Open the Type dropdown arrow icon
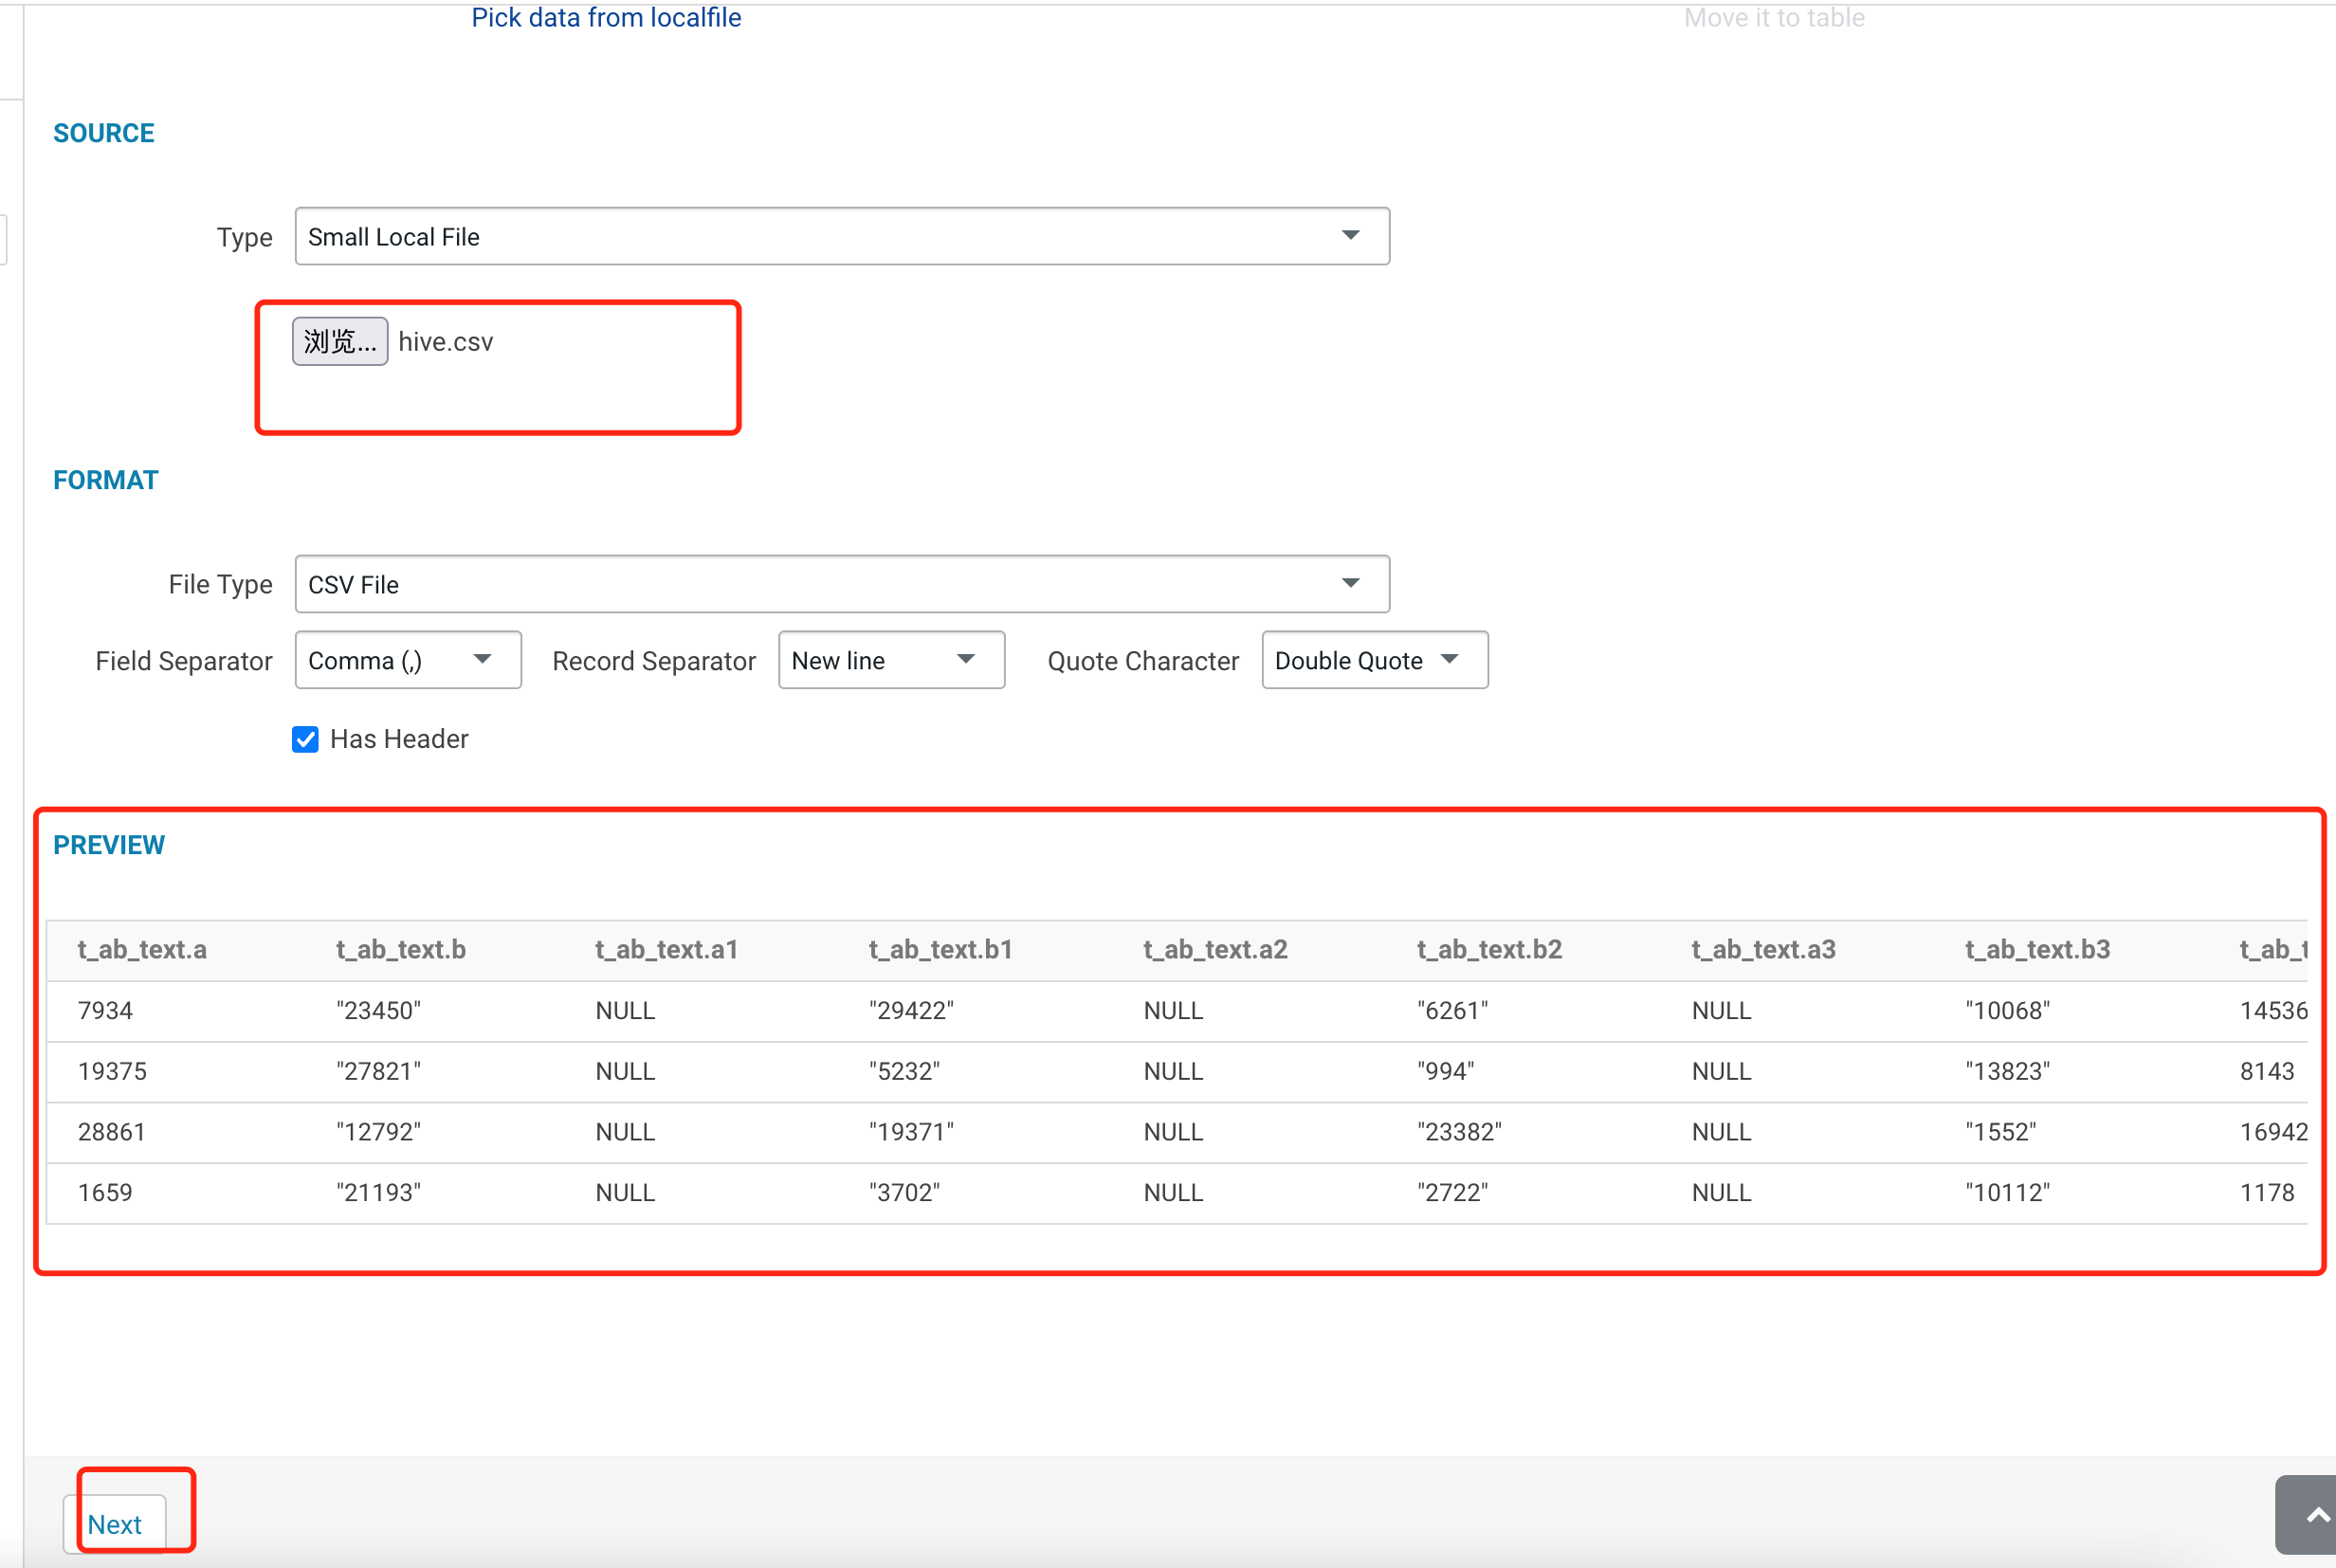 click(x=1351, y=236)
